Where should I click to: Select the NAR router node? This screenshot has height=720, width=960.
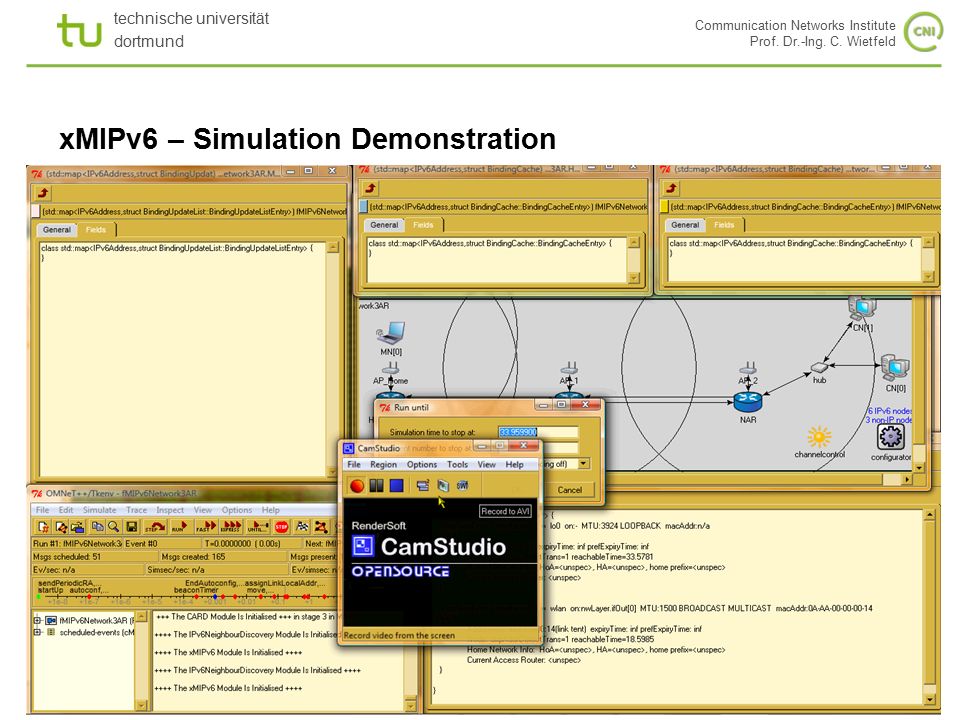[748, 402]
